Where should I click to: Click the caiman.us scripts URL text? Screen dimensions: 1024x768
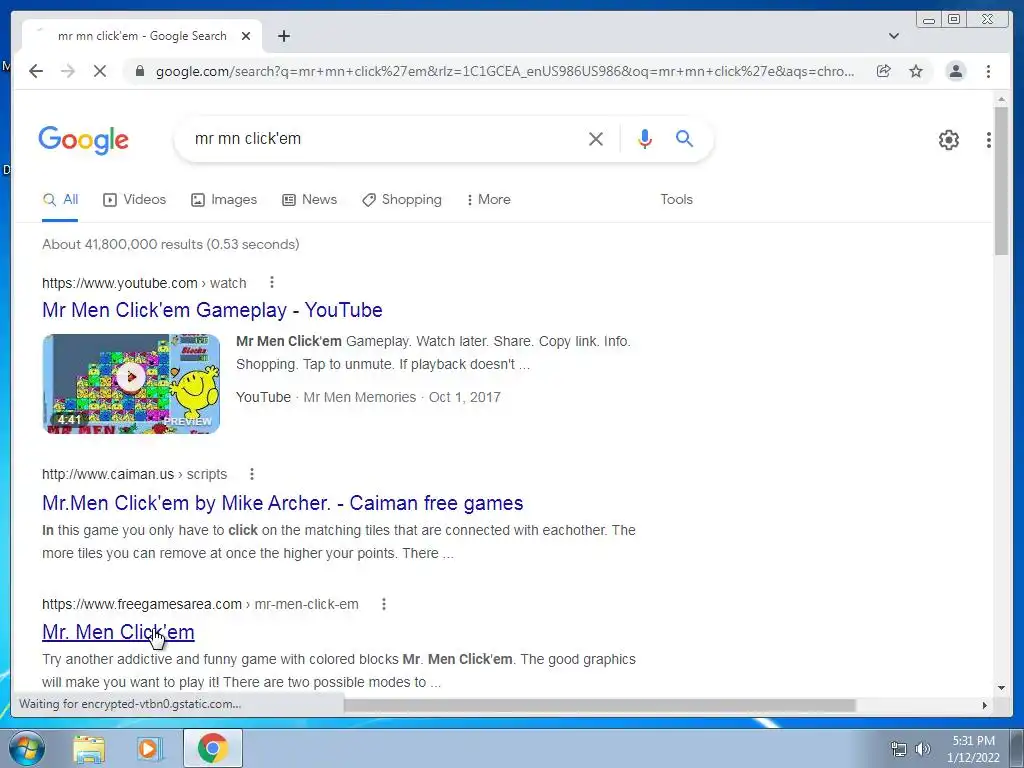(x=135, y=474)
